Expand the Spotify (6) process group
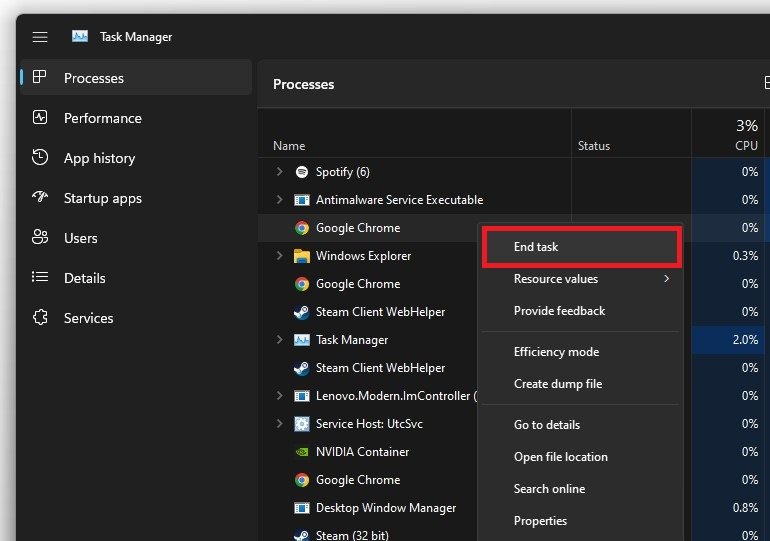The height and width of the screenshot is (541, 770). (280, 172)
